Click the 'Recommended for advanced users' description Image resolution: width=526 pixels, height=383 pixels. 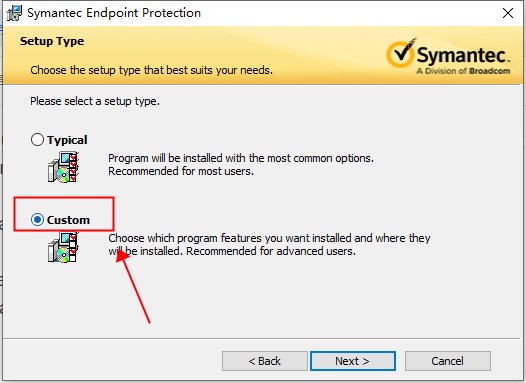271,251
